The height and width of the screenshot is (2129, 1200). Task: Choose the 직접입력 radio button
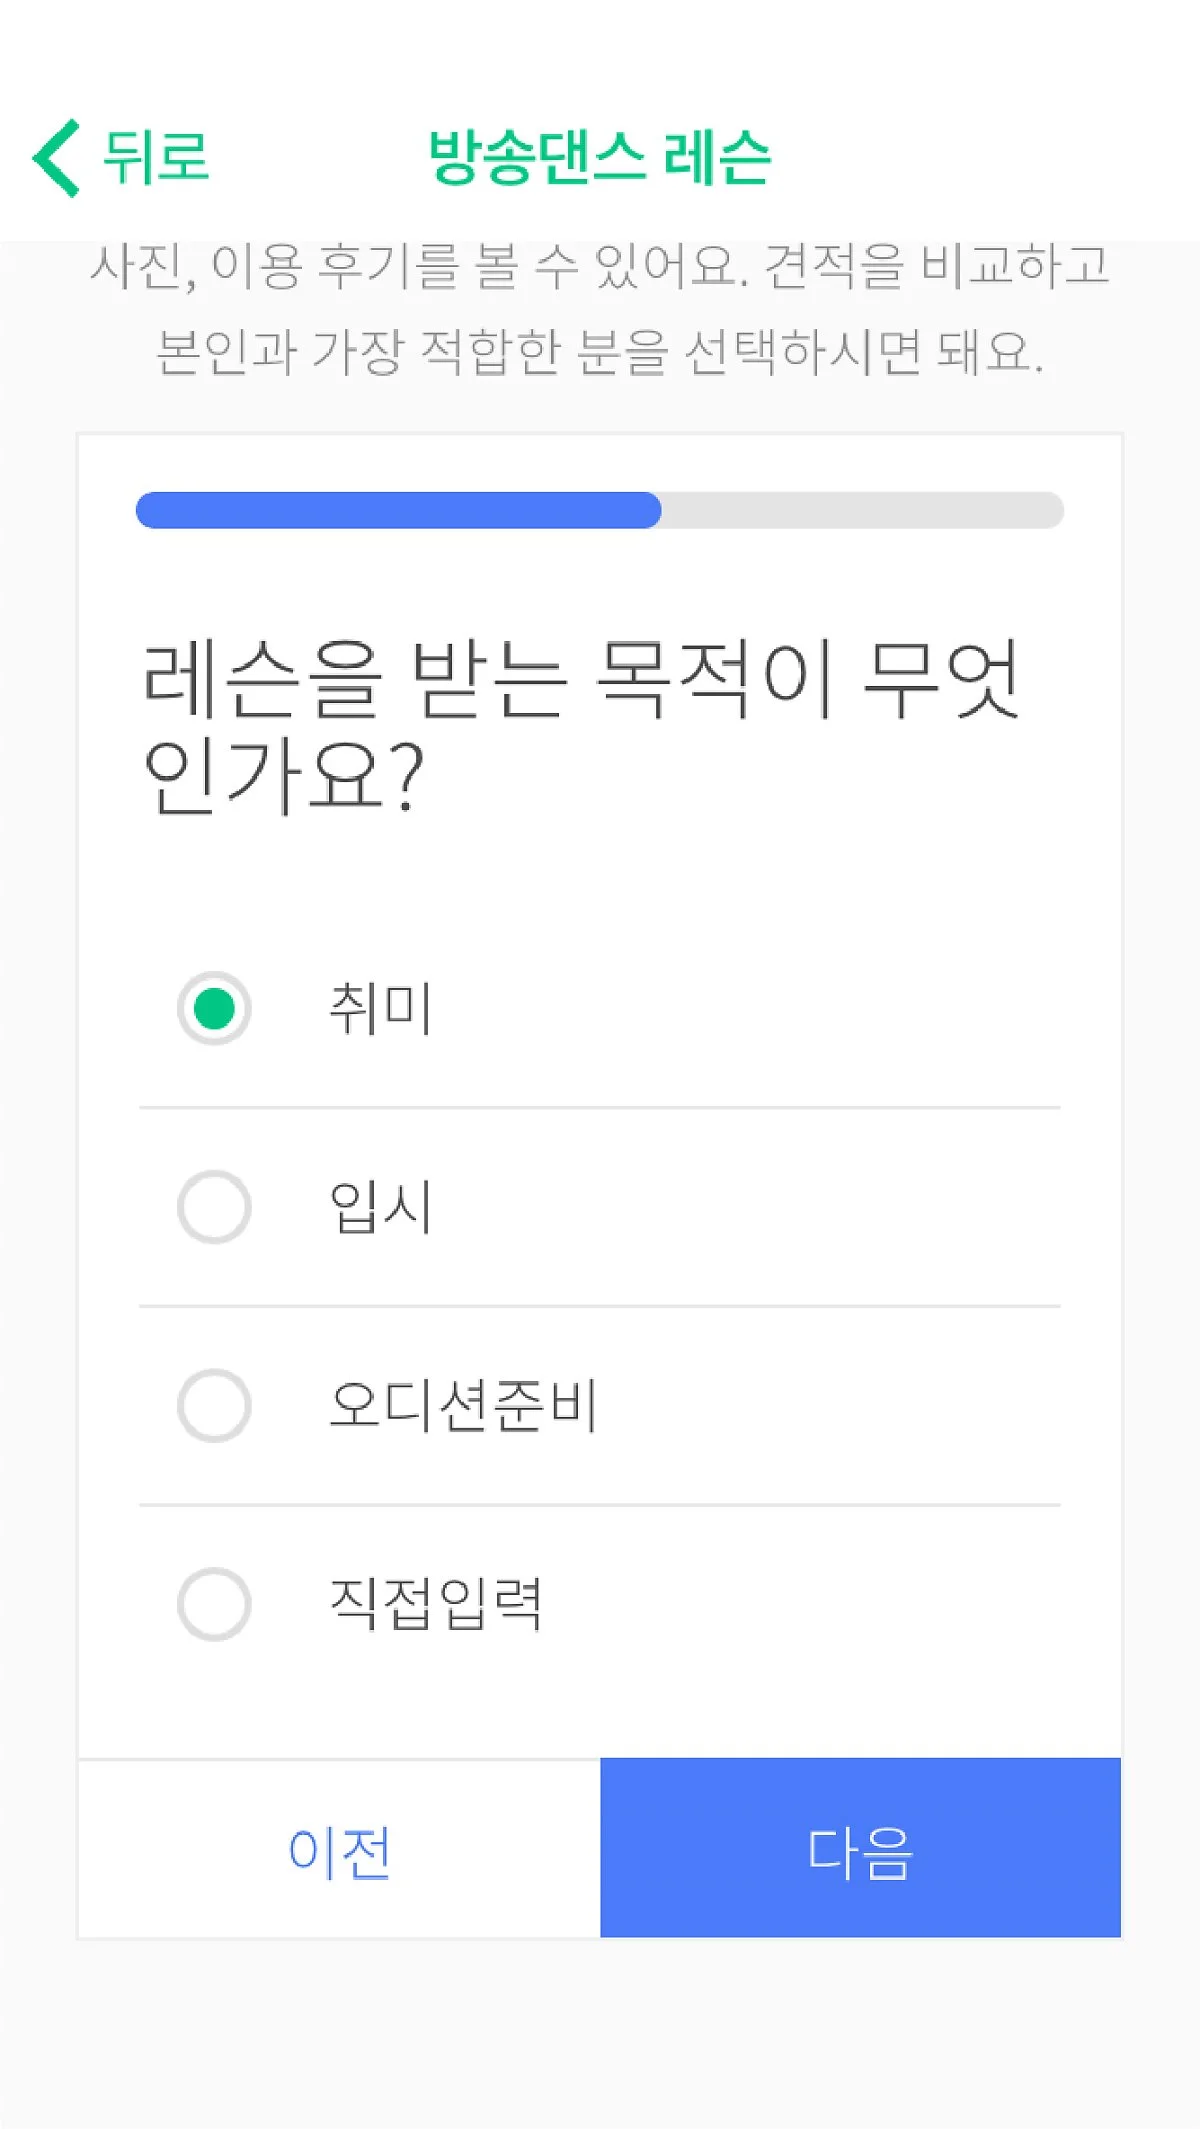214,1604
